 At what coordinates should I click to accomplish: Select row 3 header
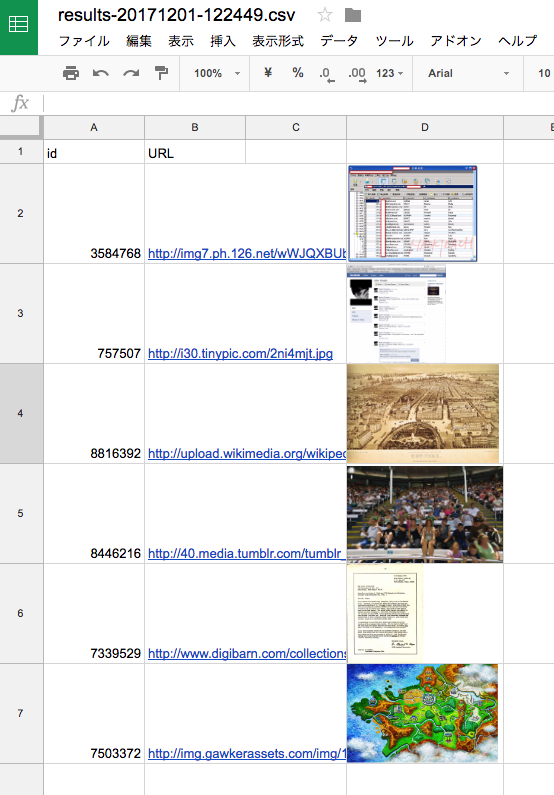coord(21,313)
